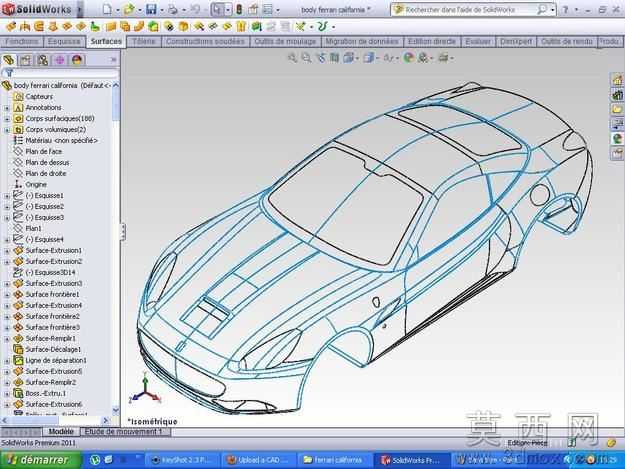Open the DisplayManager colored sphere tab icon
The height and width of the screenshot is (469, 625).
click(77, 60)
